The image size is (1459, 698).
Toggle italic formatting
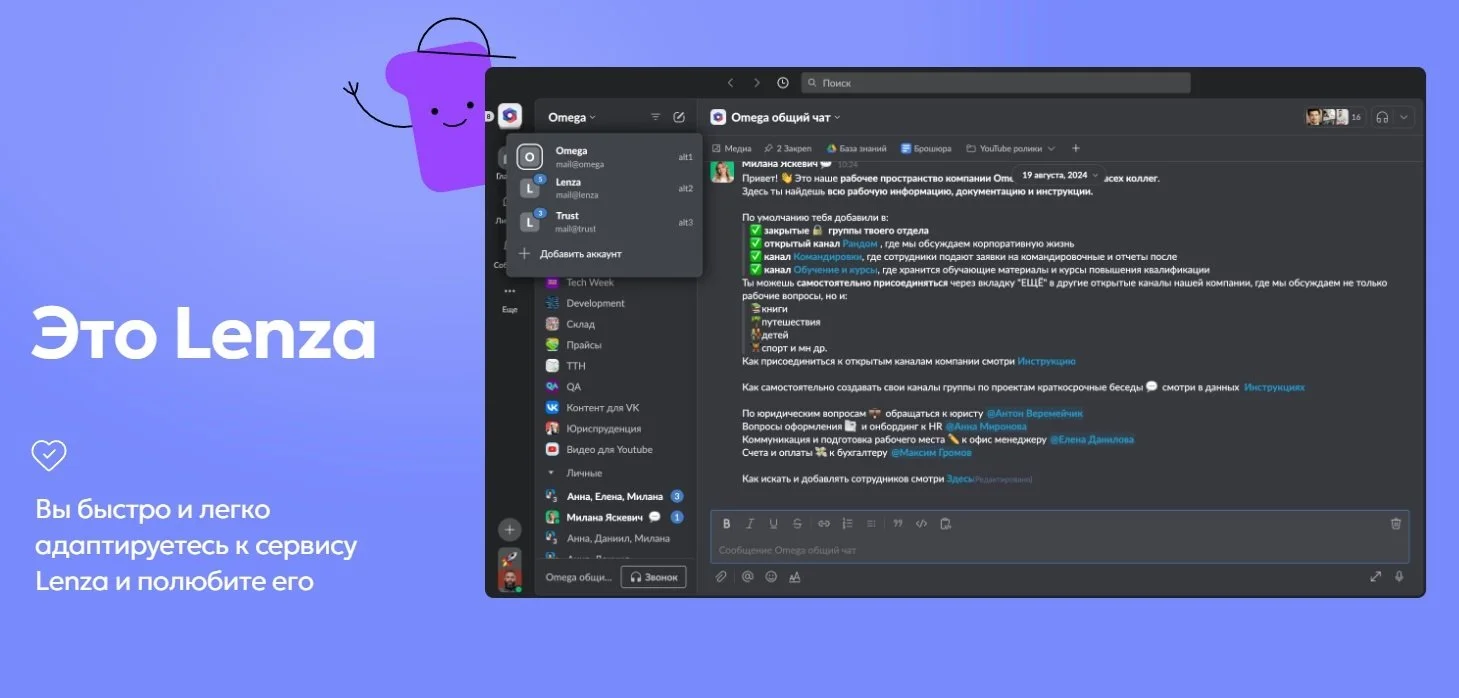click(x=750, y=523)
